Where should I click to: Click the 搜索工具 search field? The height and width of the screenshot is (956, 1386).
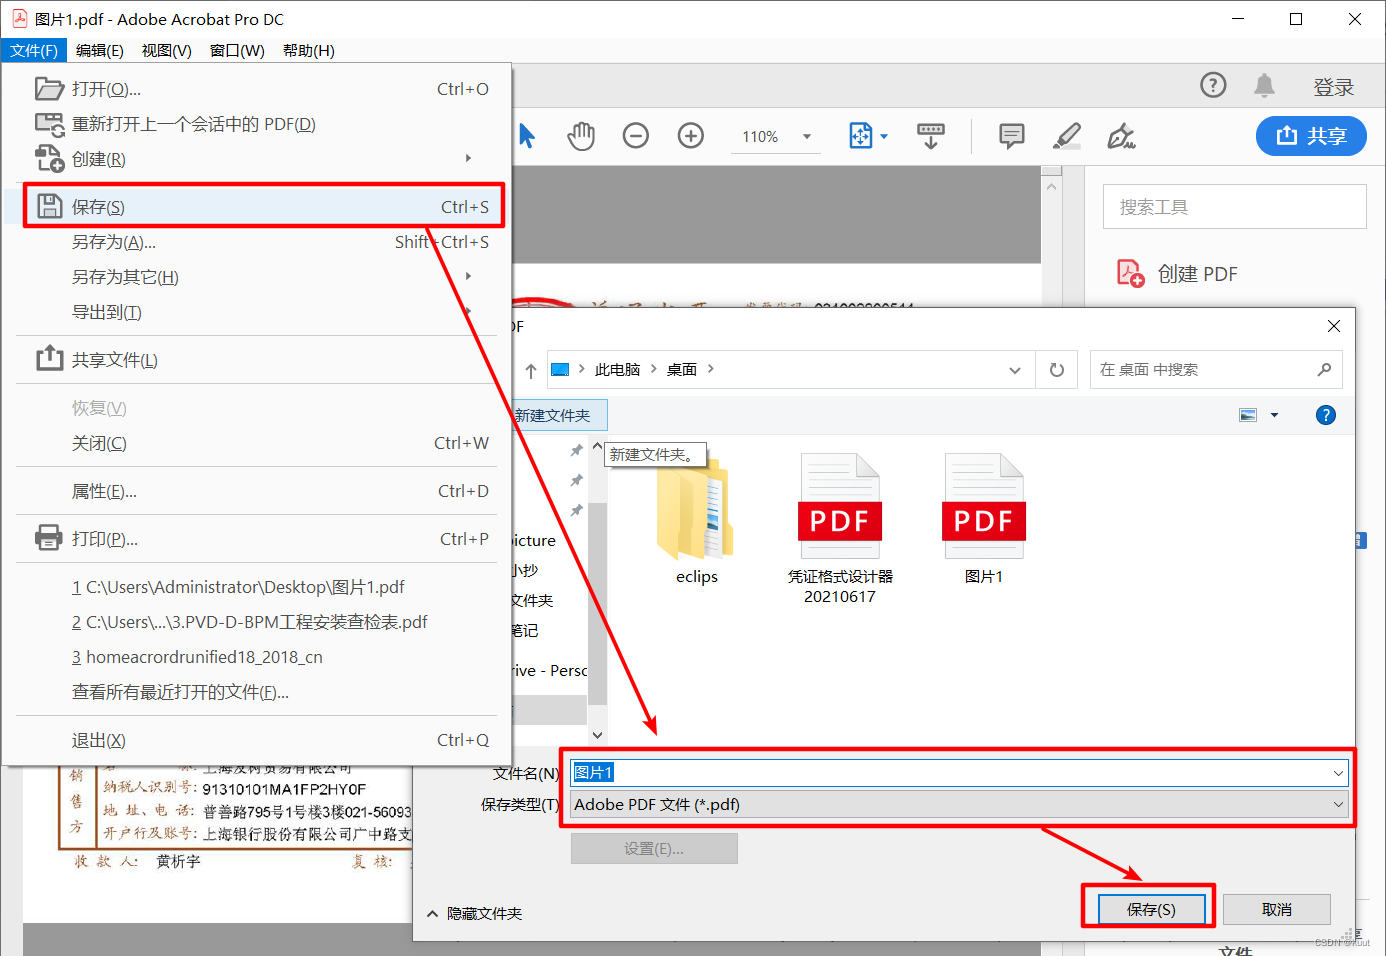(x=1234, y=207)
